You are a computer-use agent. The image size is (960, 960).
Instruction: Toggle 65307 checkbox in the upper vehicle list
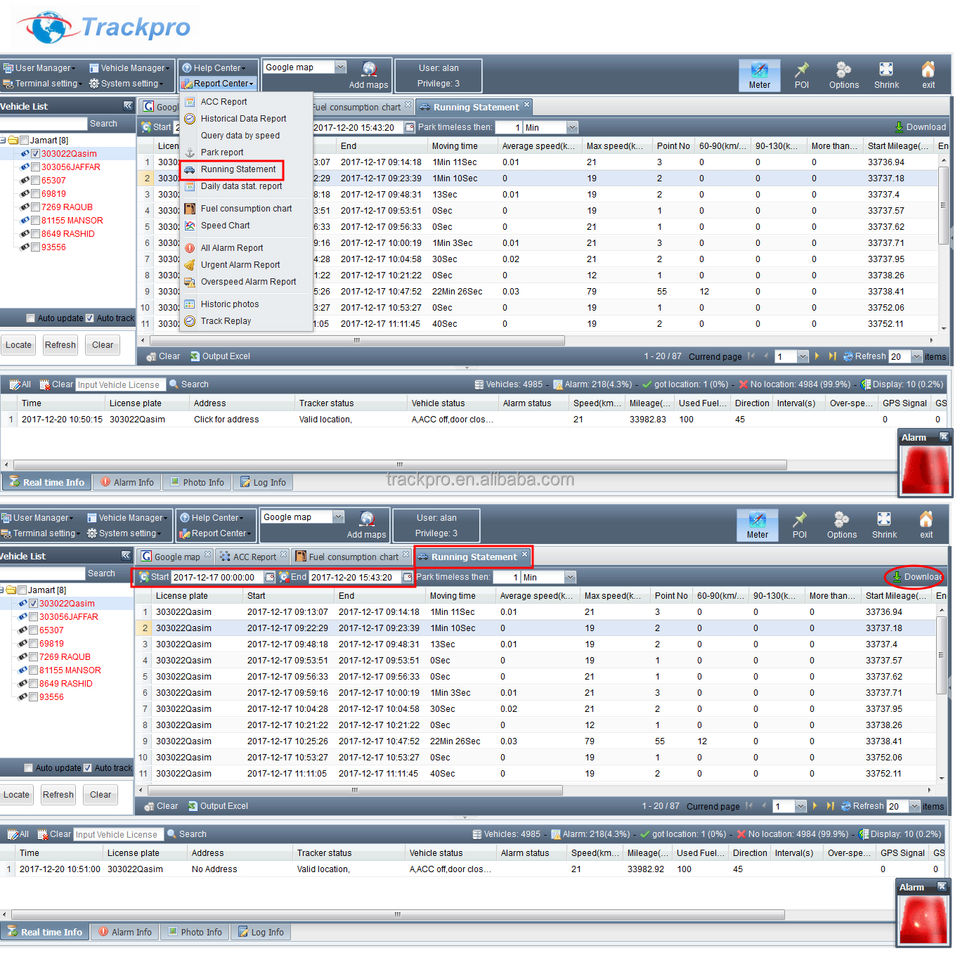coord(36,181)
